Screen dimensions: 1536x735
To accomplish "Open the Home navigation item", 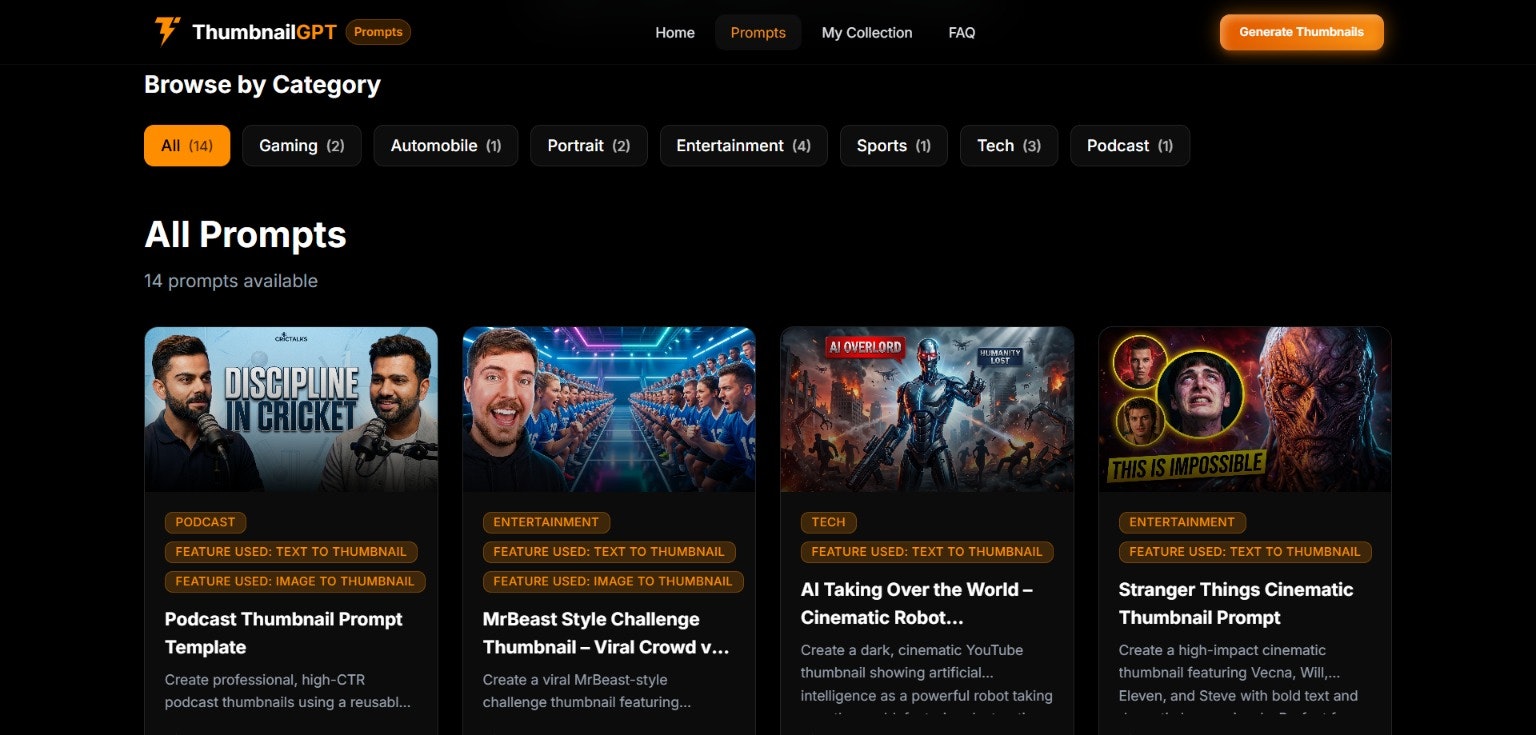I will [675, 32].
